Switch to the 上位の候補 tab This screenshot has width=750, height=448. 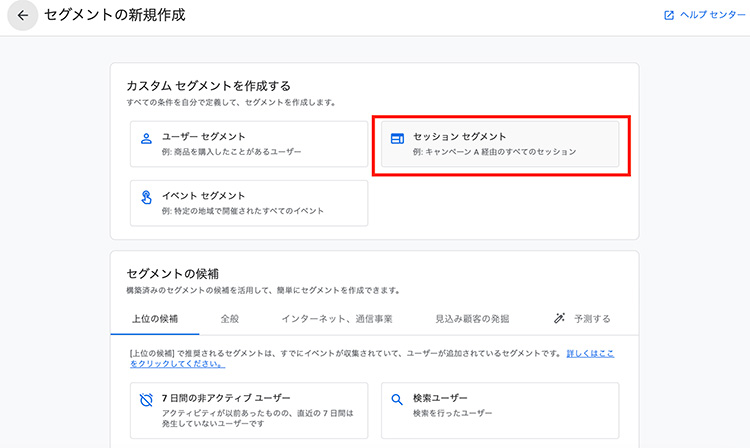point(155,319)
